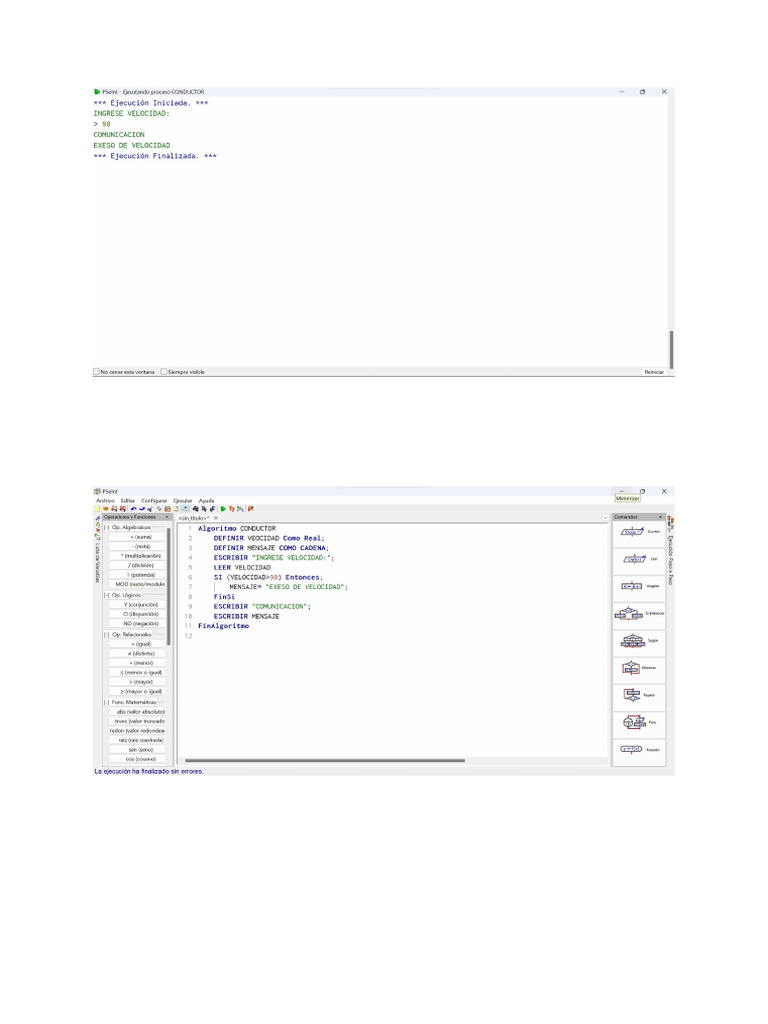This screenshot has height=1024, width=768.
Task: Click the 'Algoritmo CONDUCTOR' code line
Action: click(x=237, y=528)
